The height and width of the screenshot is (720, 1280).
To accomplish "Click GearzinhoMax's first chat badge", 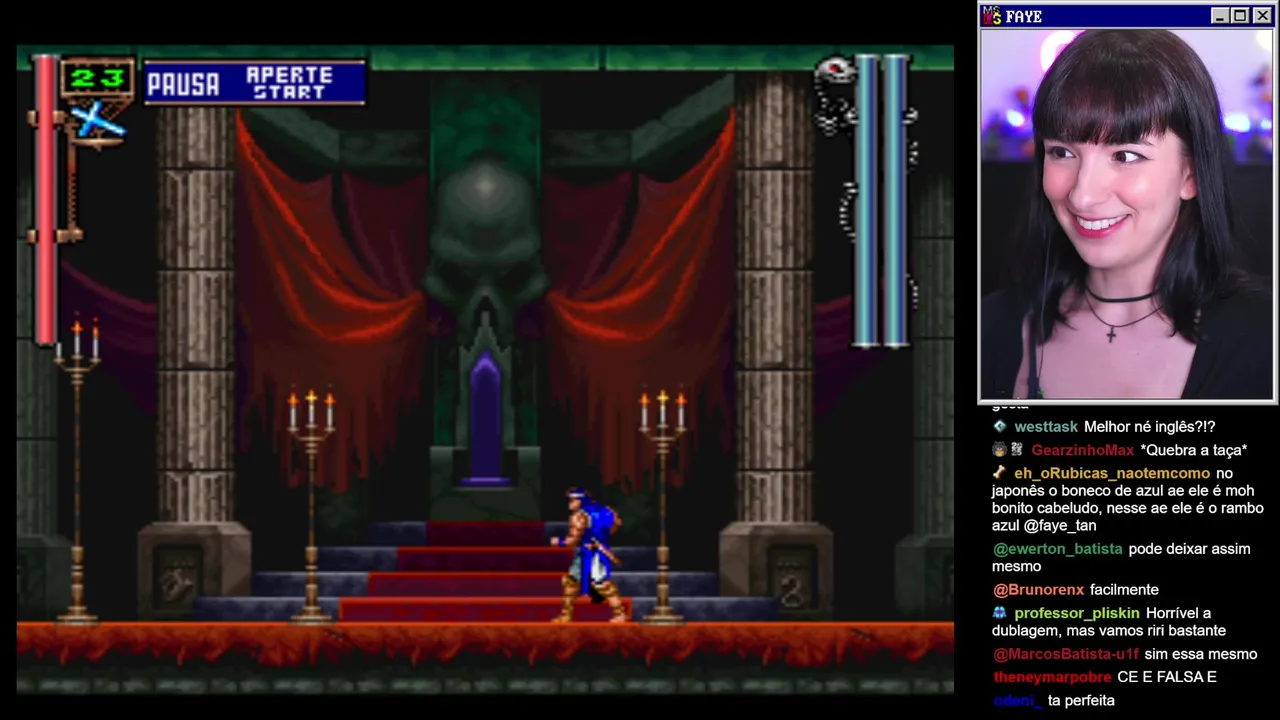I will (x=999, y=450).
